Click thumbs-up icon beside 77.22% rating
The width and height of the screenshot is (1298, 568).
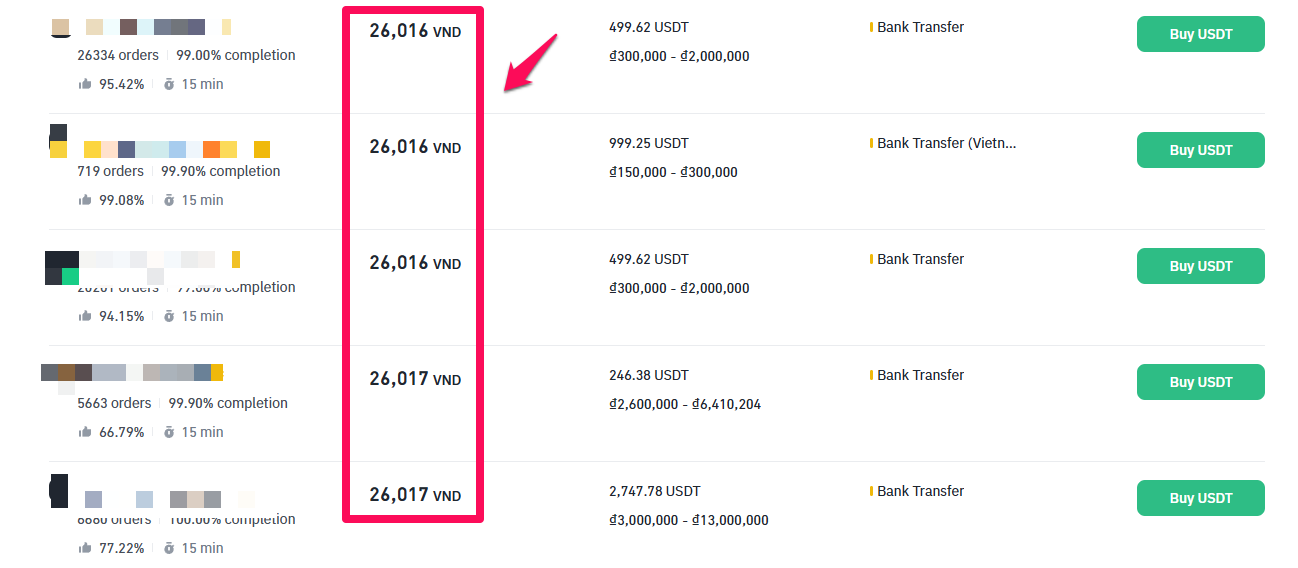click(85, 548)
